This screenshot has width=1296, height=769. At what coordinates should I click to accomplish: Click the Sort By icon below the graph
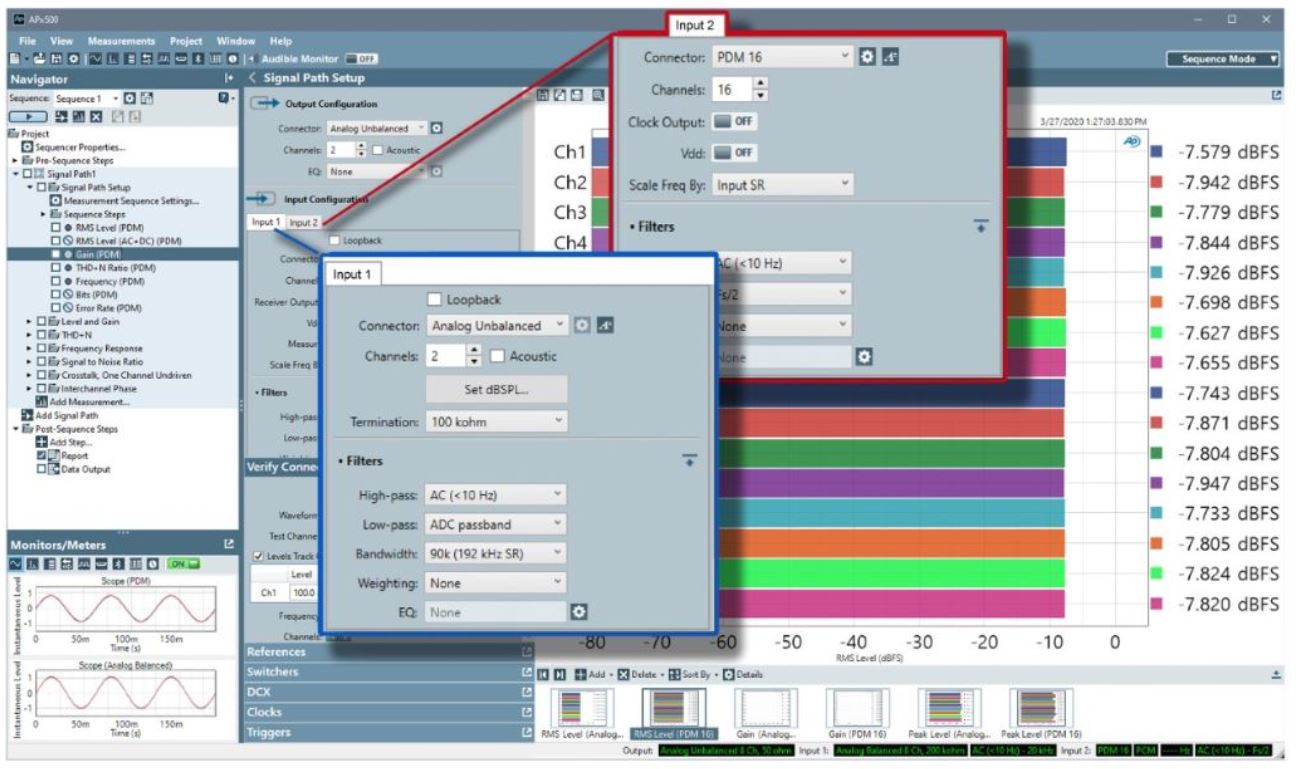pos(674,676)
